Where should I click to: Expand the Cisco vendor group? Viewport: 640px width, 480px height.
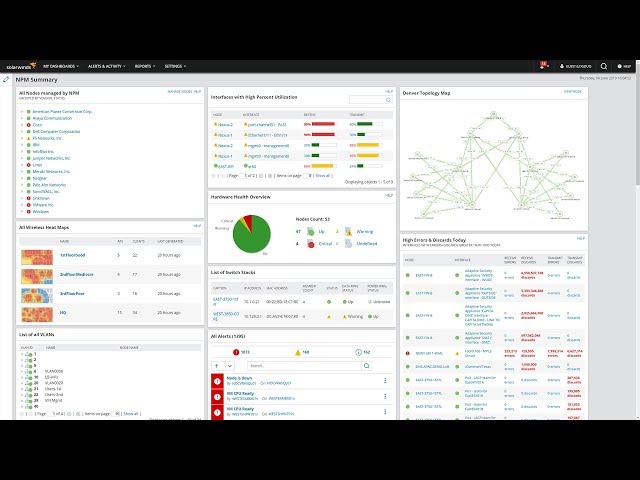pos(22,125)
